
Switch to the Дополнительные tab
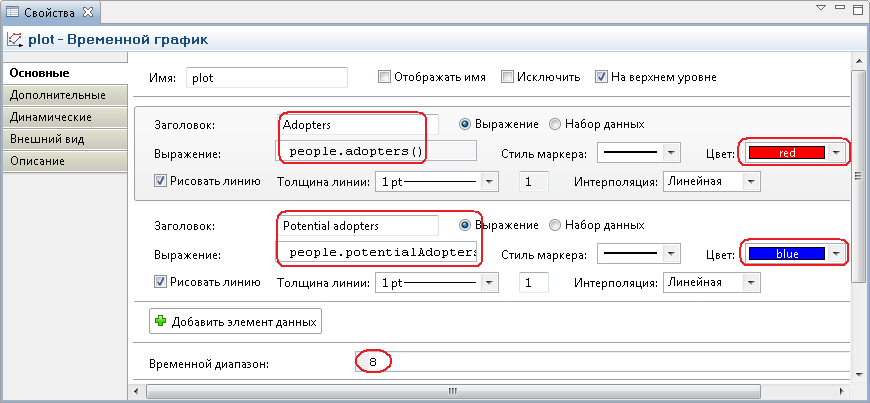(64, 95)
